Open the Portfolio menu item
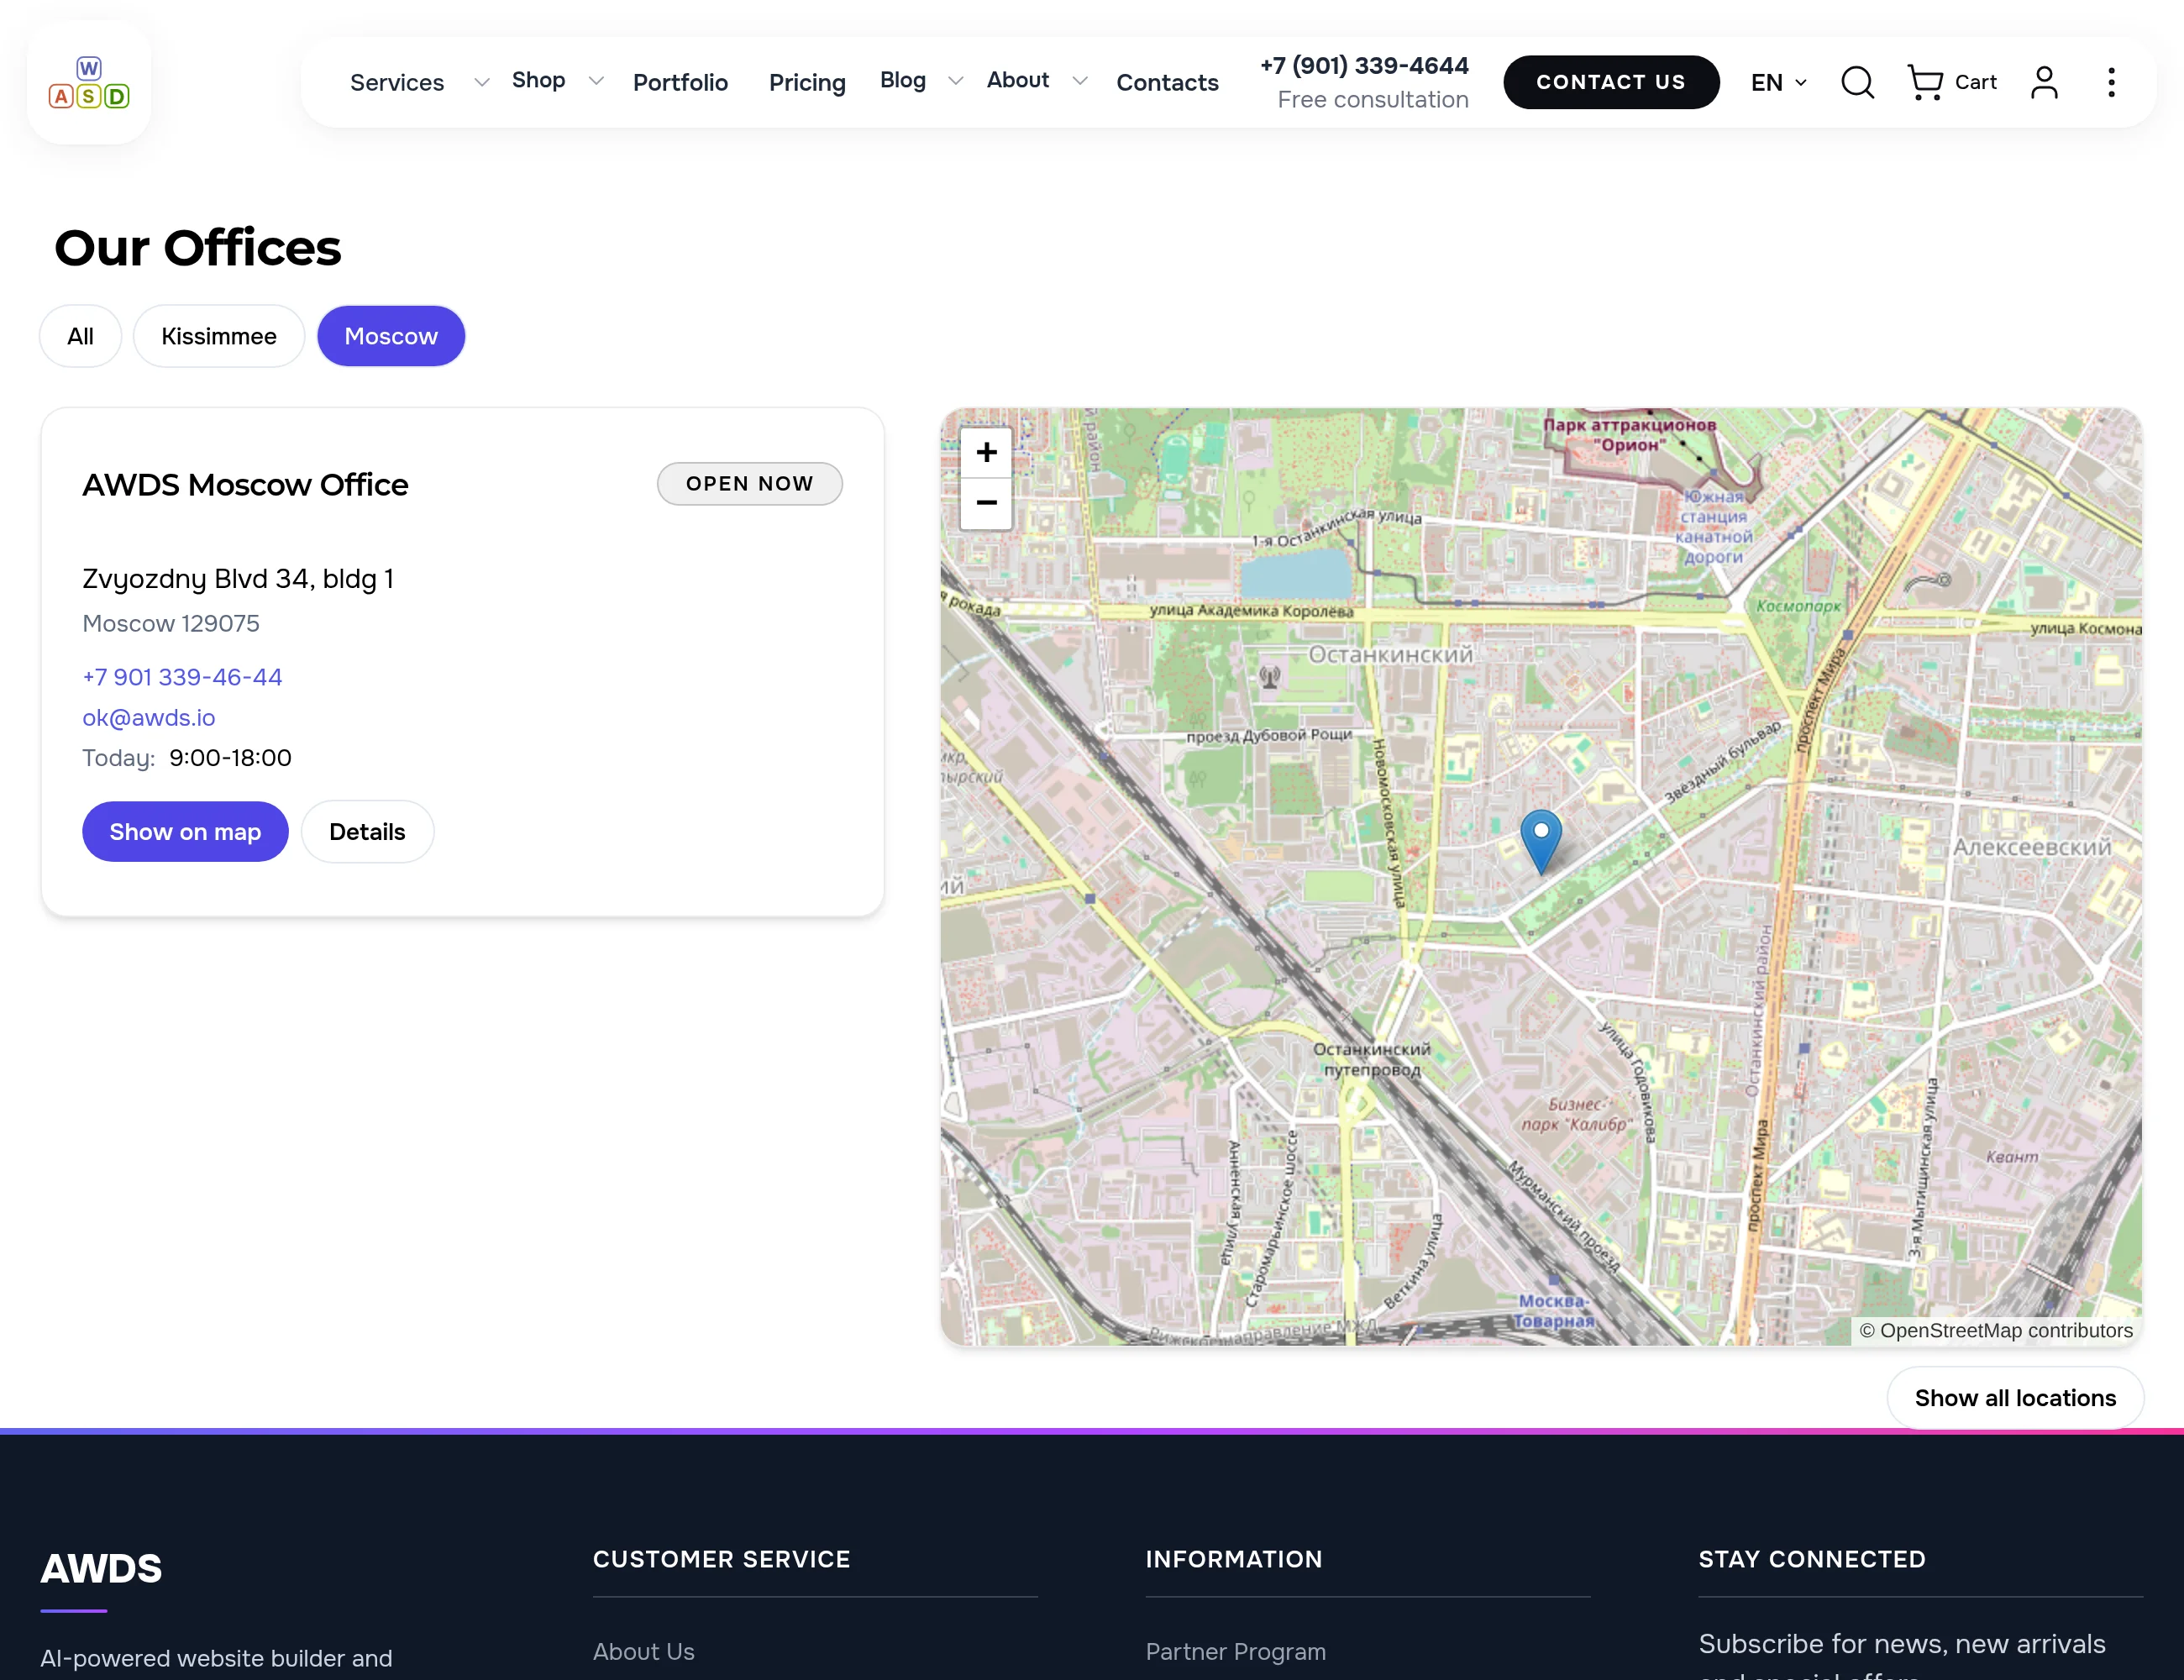 tap(680, 82)
